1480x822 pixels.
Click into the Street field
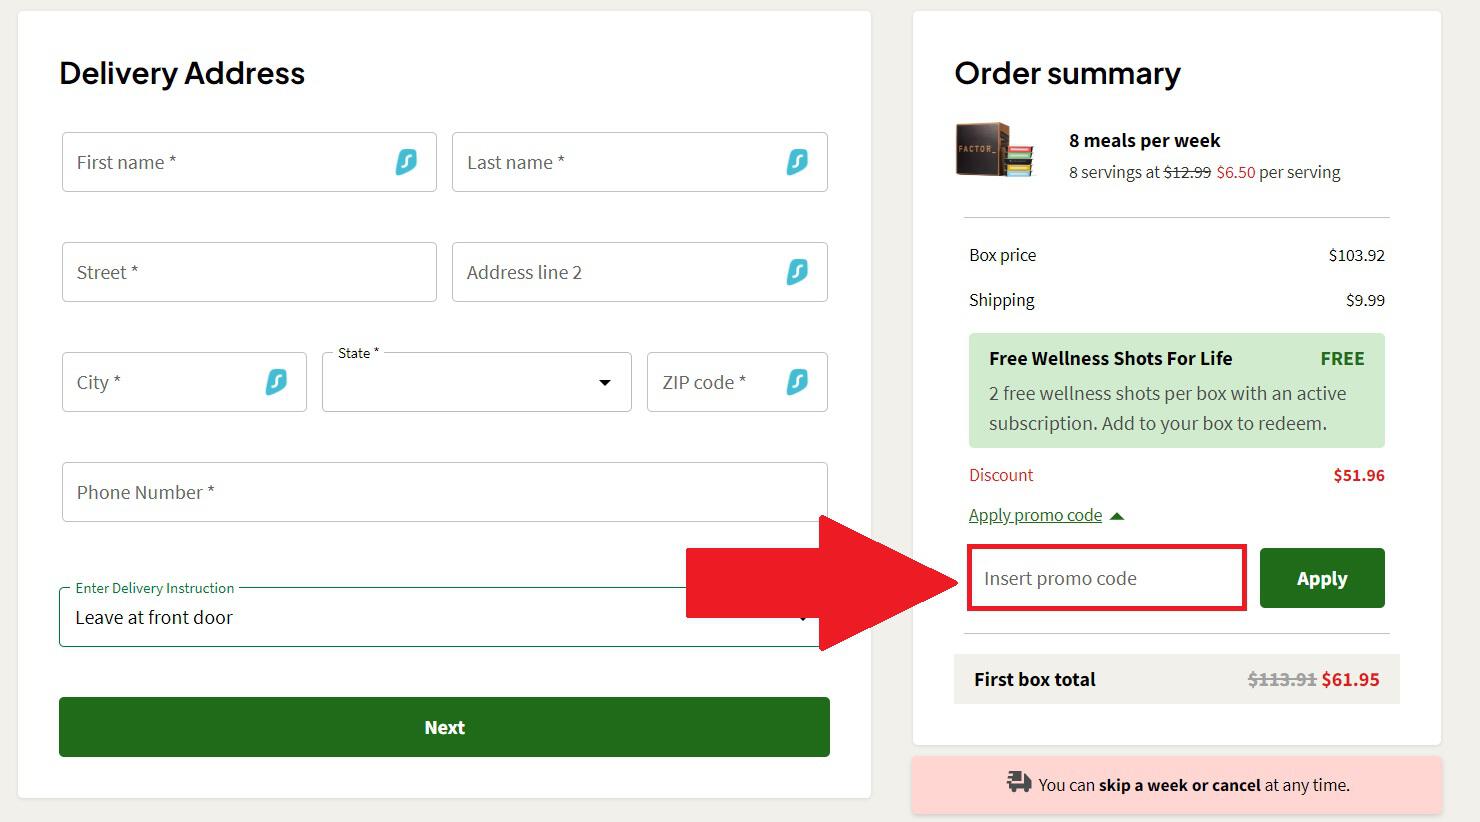coord(249,272)
